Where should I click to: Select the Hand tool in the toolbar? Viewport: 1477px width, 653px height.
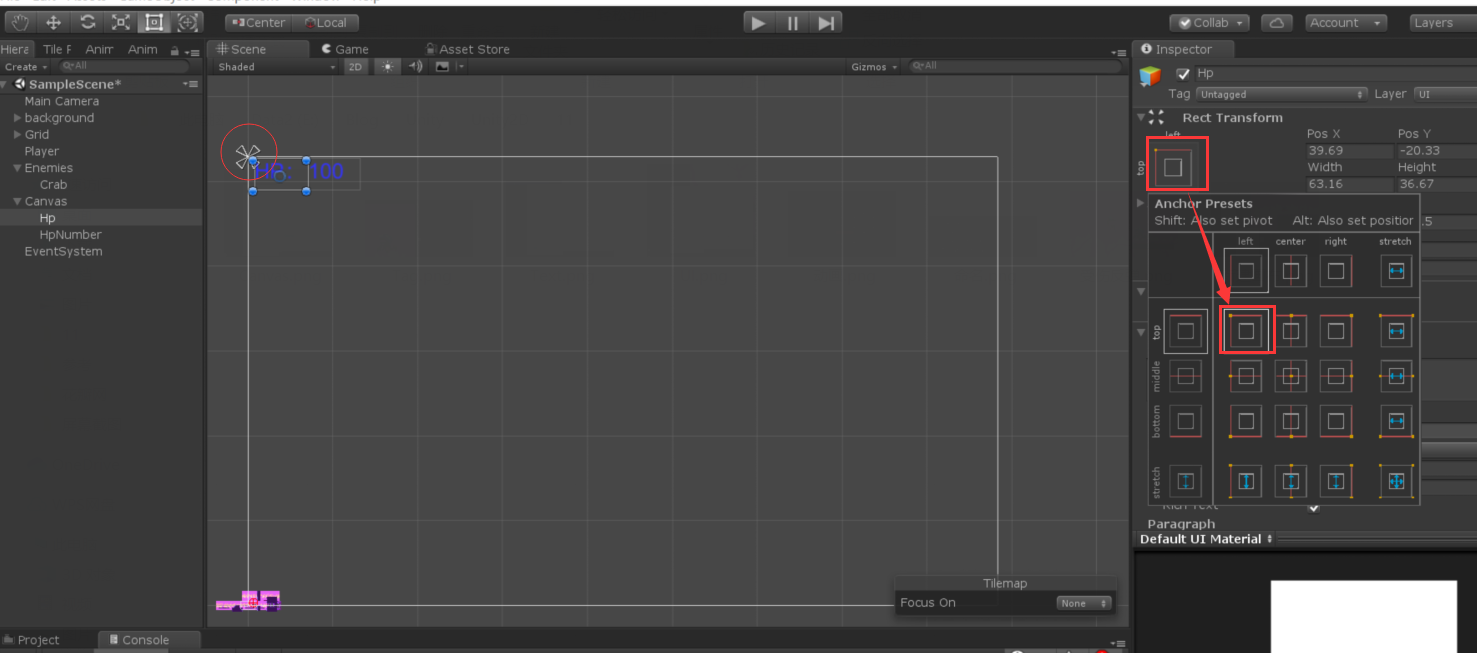tap(19, 22)
